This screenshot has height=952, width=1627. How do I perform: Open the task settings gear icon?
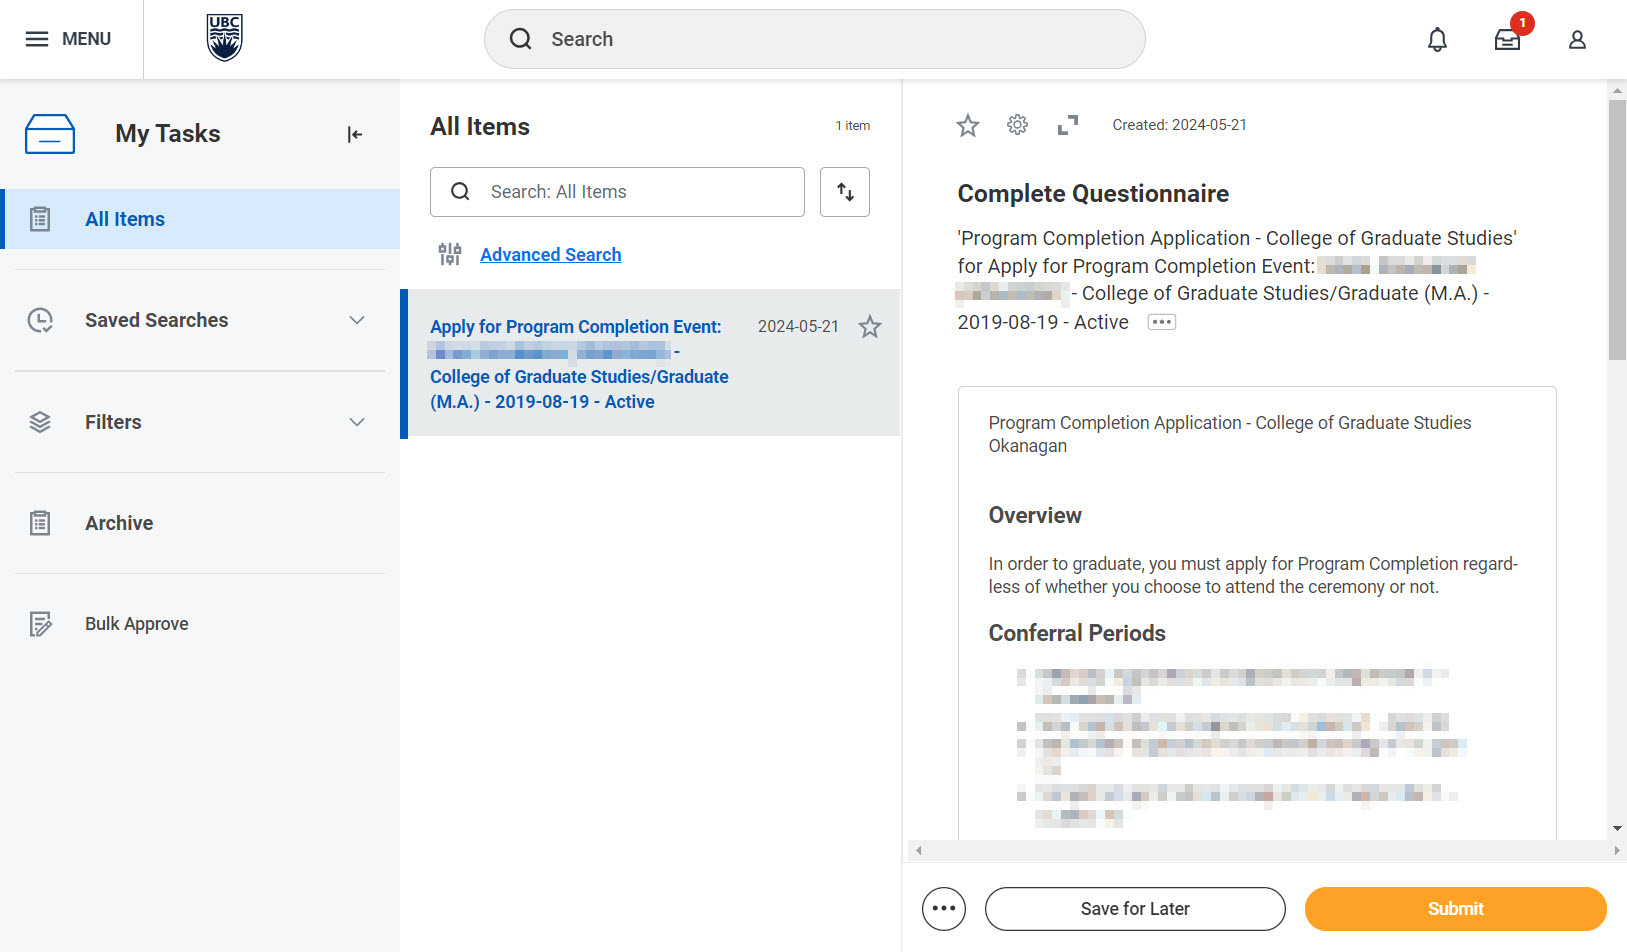coord(1017,125)
